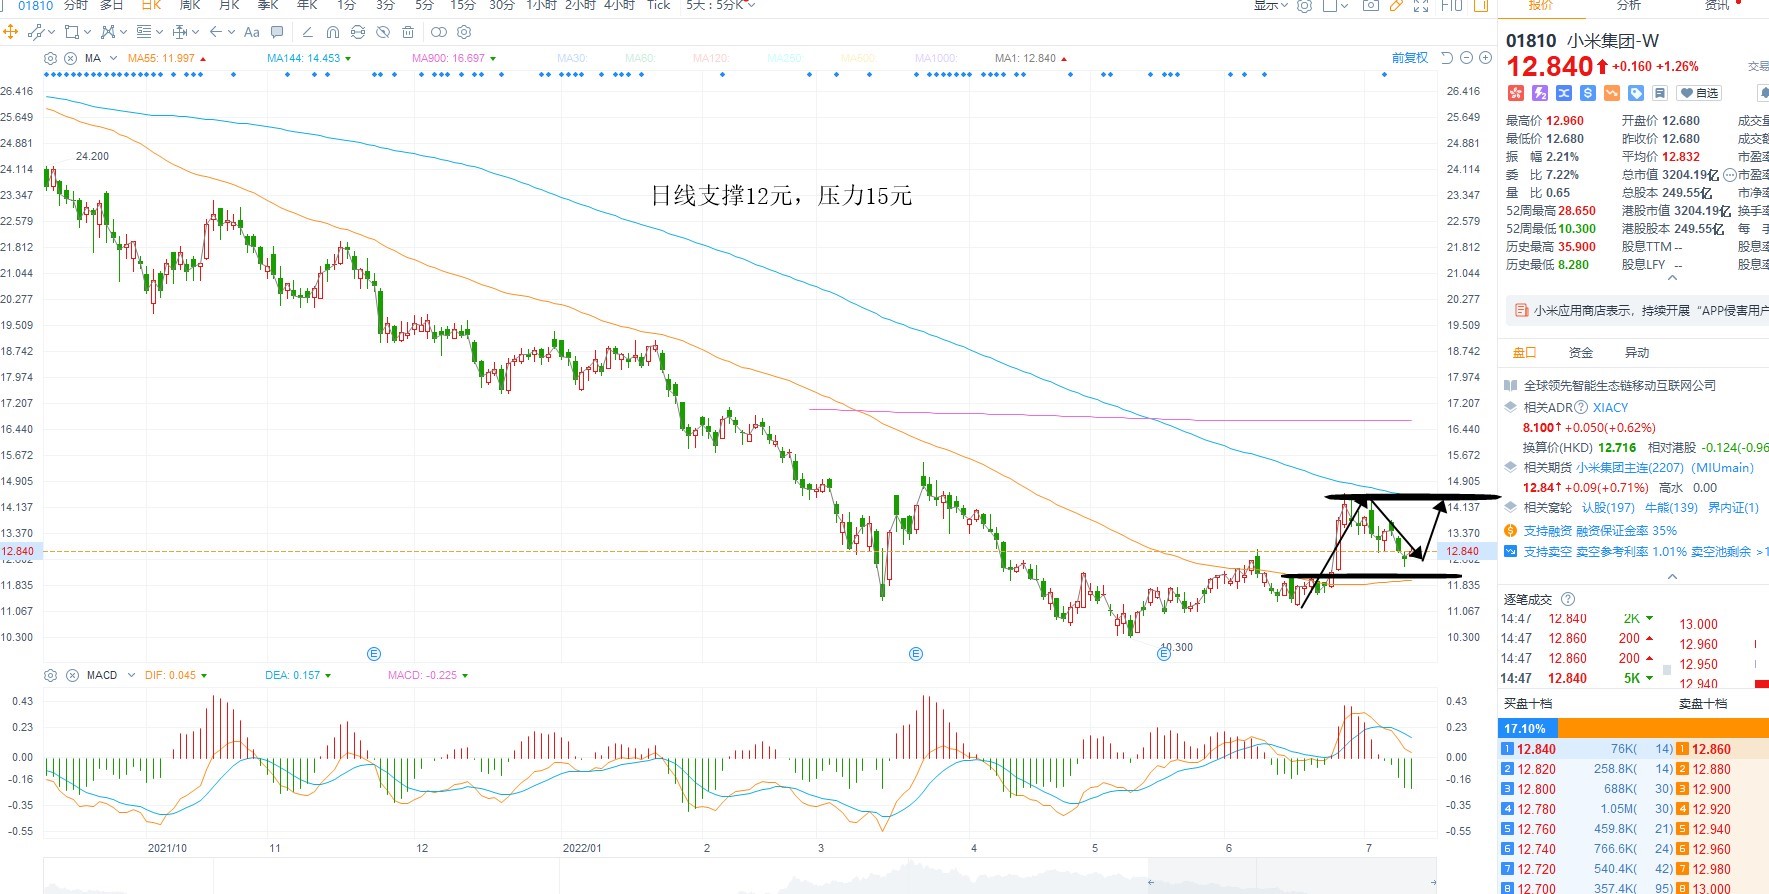Click the first E earnings marker on chart
This screenshot has height=894, width=1769.
374,654
